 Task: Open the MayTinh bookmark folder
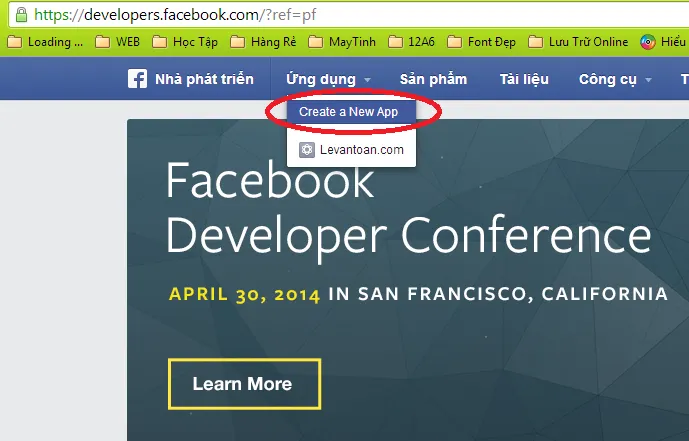pos(342,42)
